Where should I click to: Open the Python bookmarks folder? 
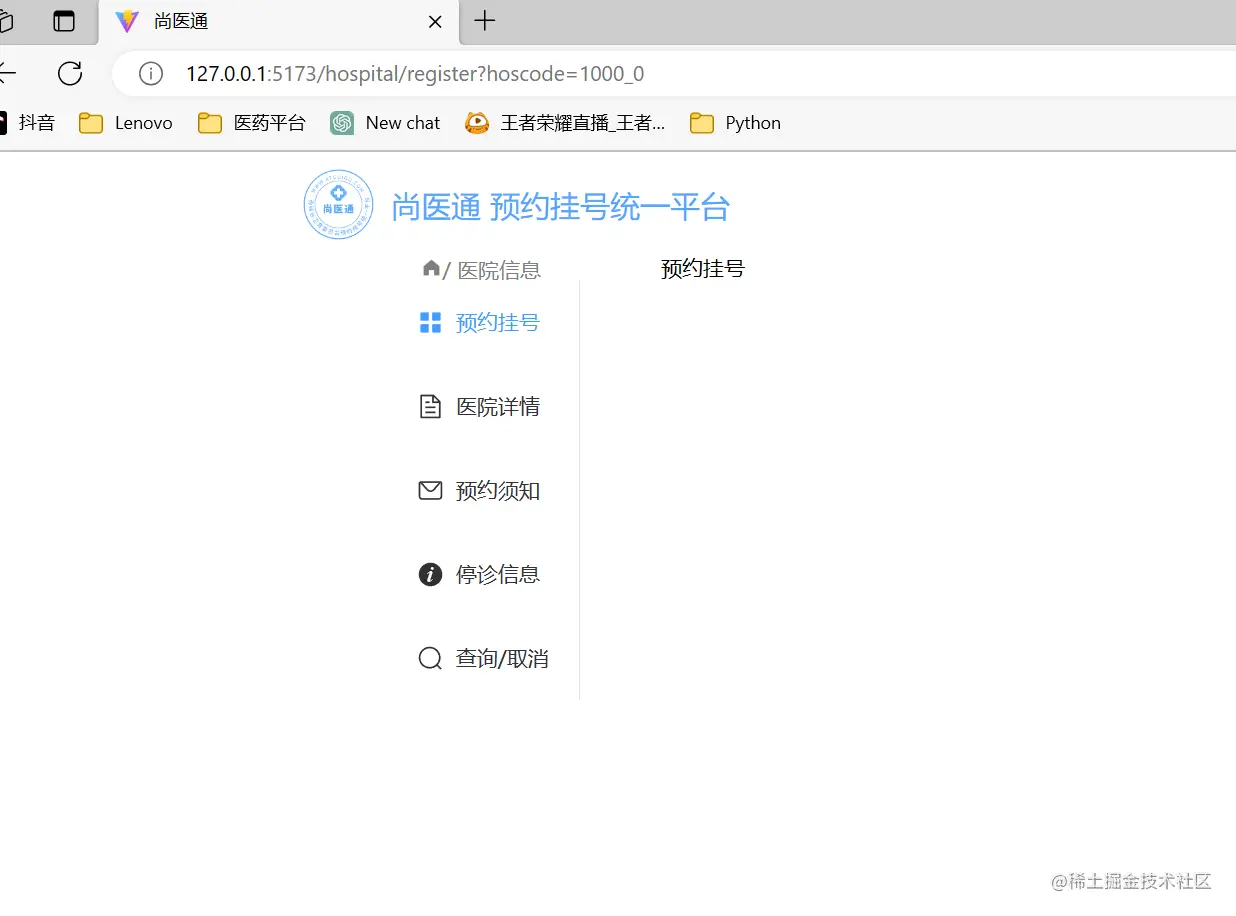[x=736, y=123]
